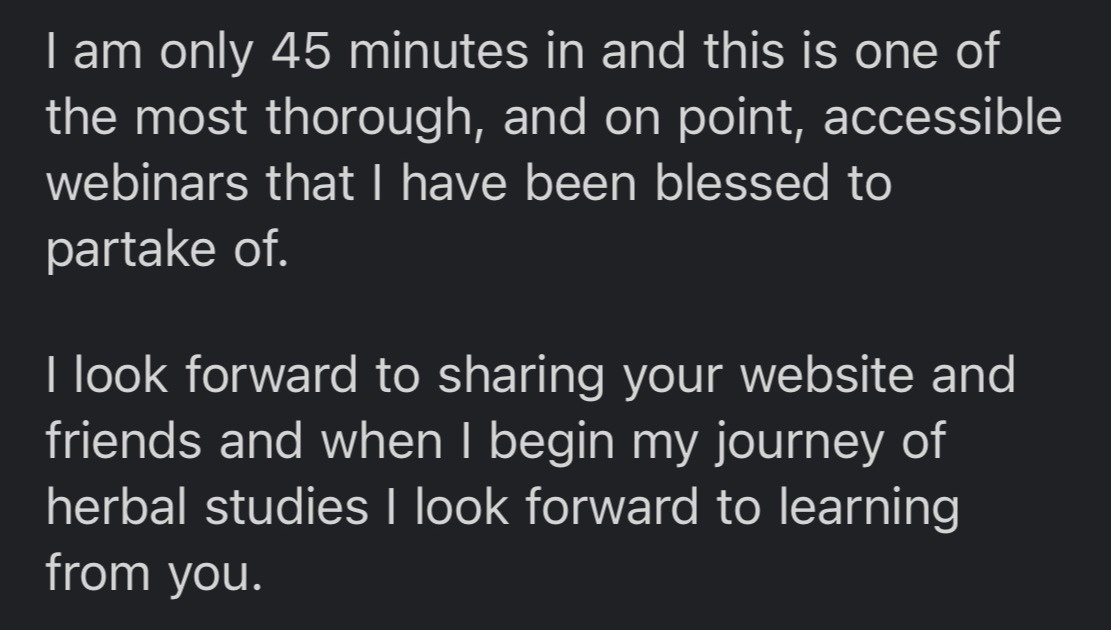This screenshot has height=630, width=1111.
Task: Click the word "website" in the comment
Action: click(827, 375)
